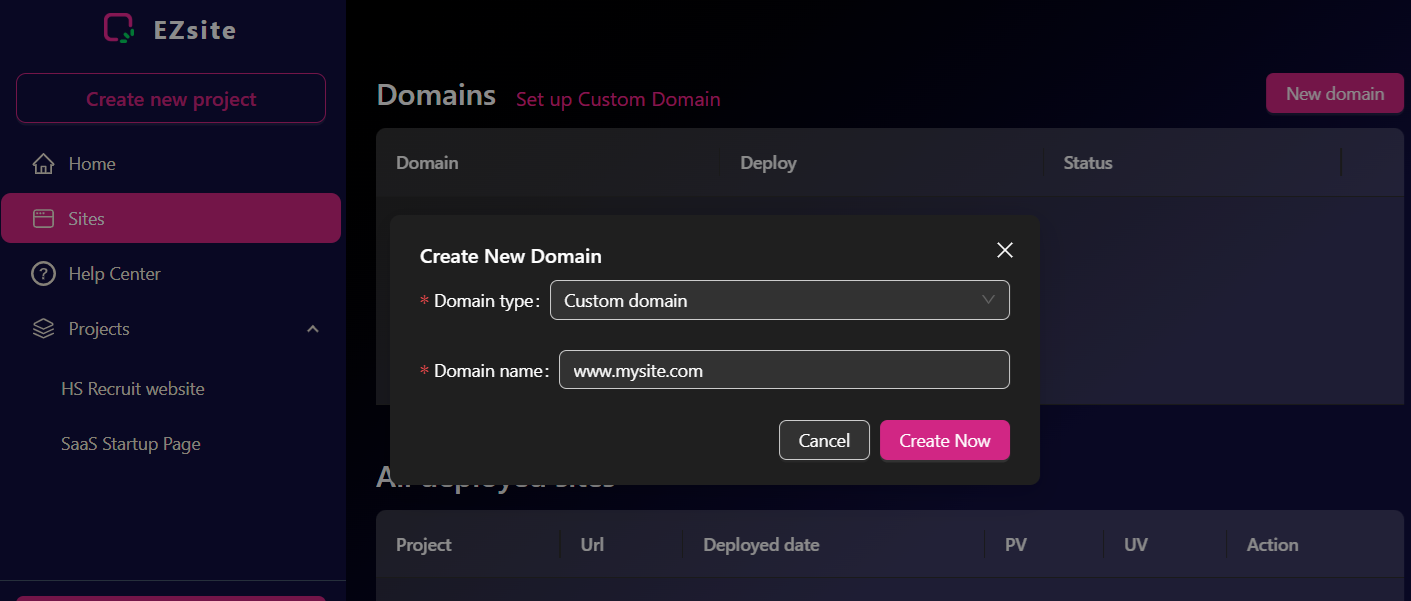Cancel the new domain creation
Image resolution: width=1411 pixels, height=601 pixels.
(824, 441)
